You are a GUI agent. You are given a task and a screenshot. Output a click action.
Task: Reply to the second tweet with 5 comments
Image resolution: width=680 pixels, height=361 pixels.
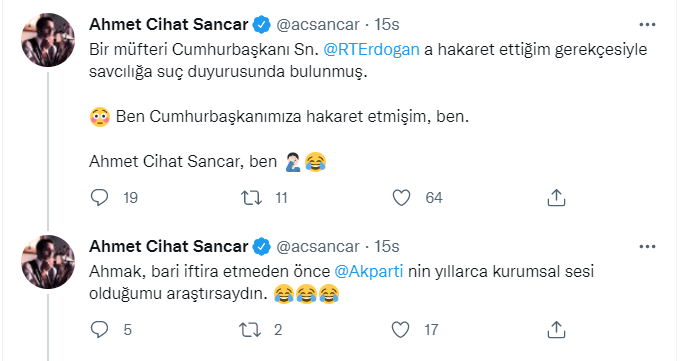tap(99, 329)
